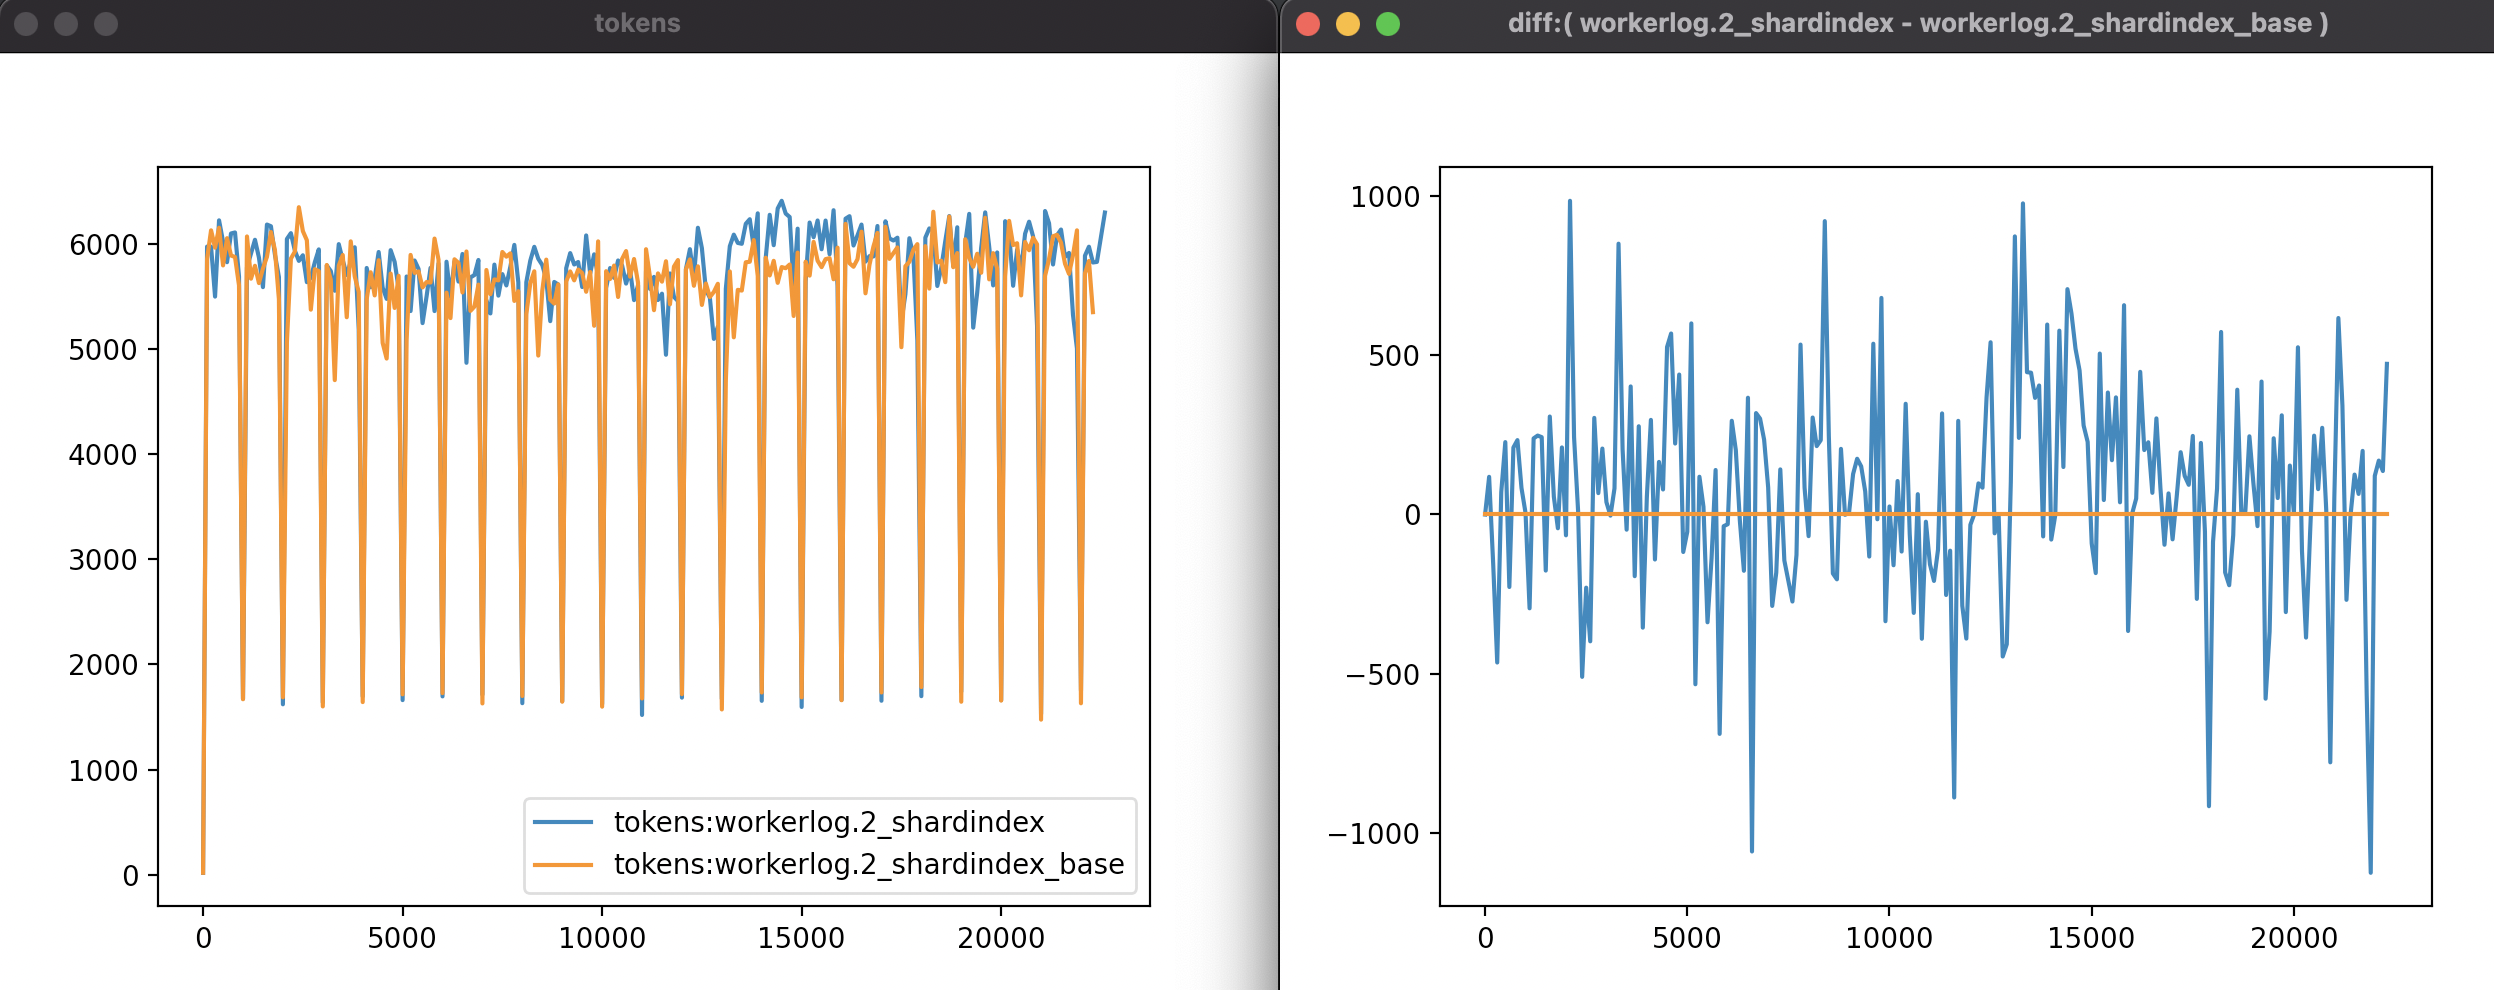This screenshot has width=2494, height=990.
Task: Close the diff window with red button
Action: [1308, 24]
